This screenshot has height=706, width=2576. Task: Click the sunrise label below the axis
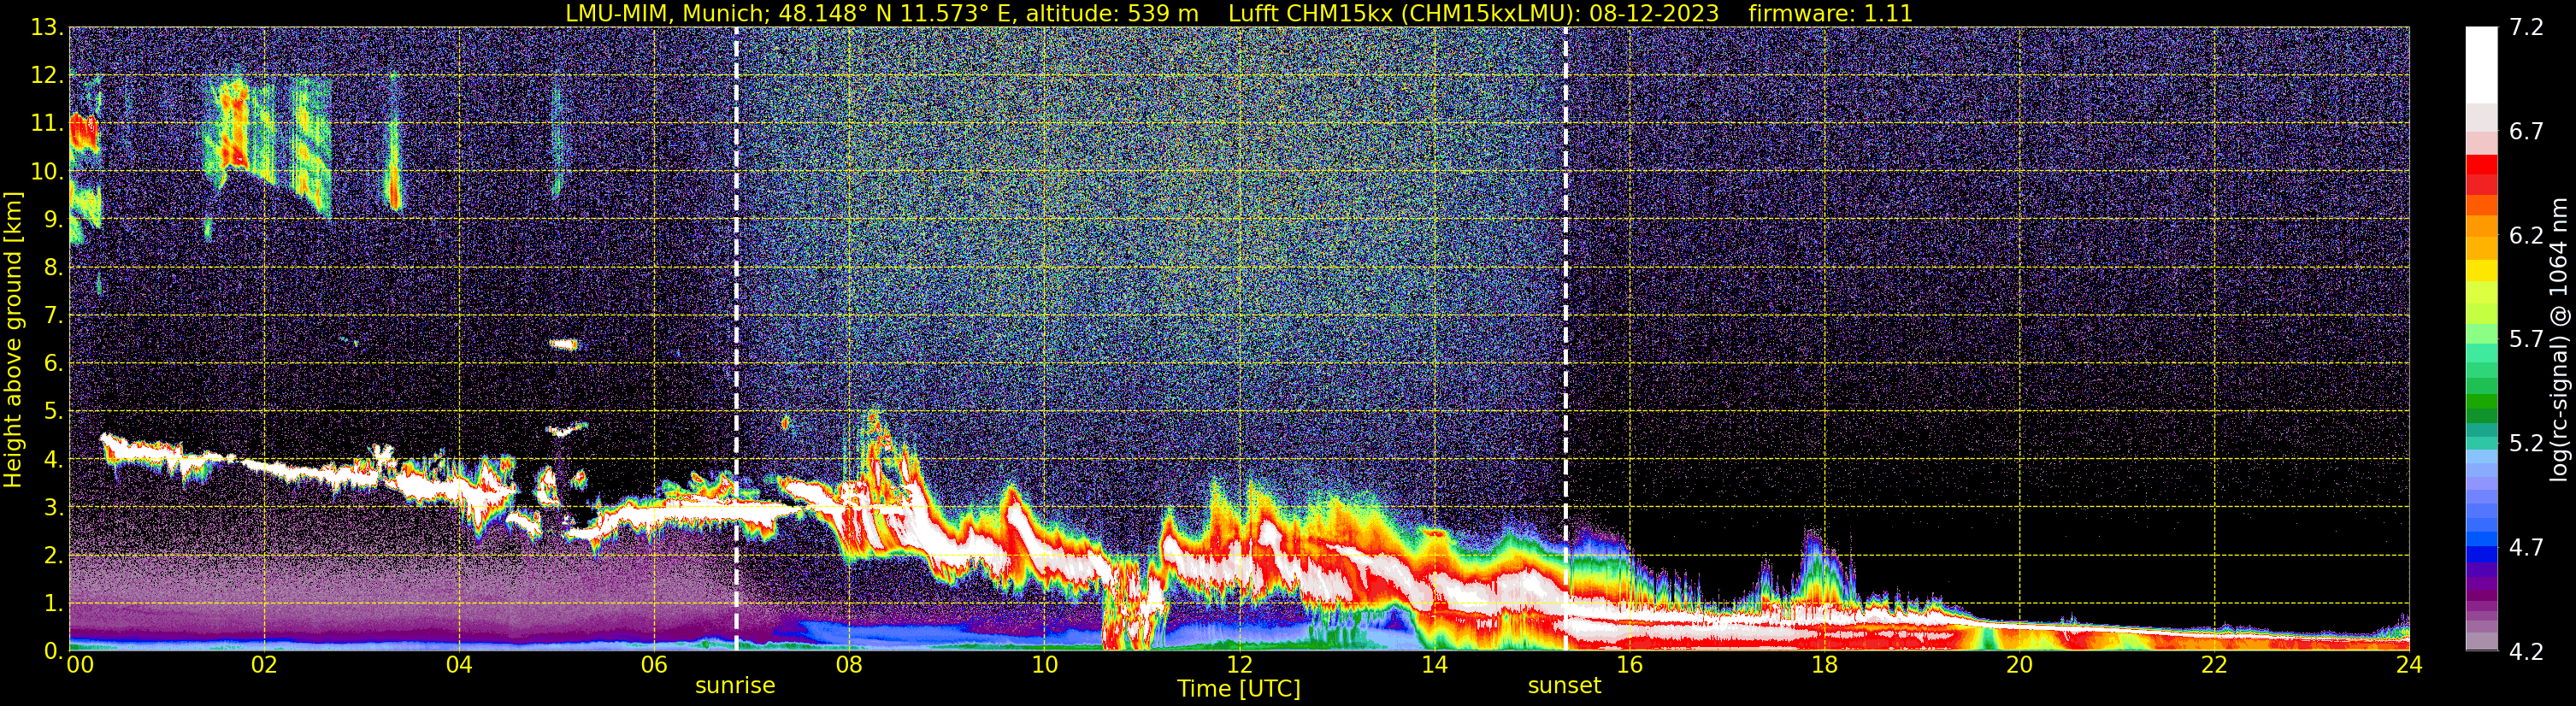coord(735,686)
